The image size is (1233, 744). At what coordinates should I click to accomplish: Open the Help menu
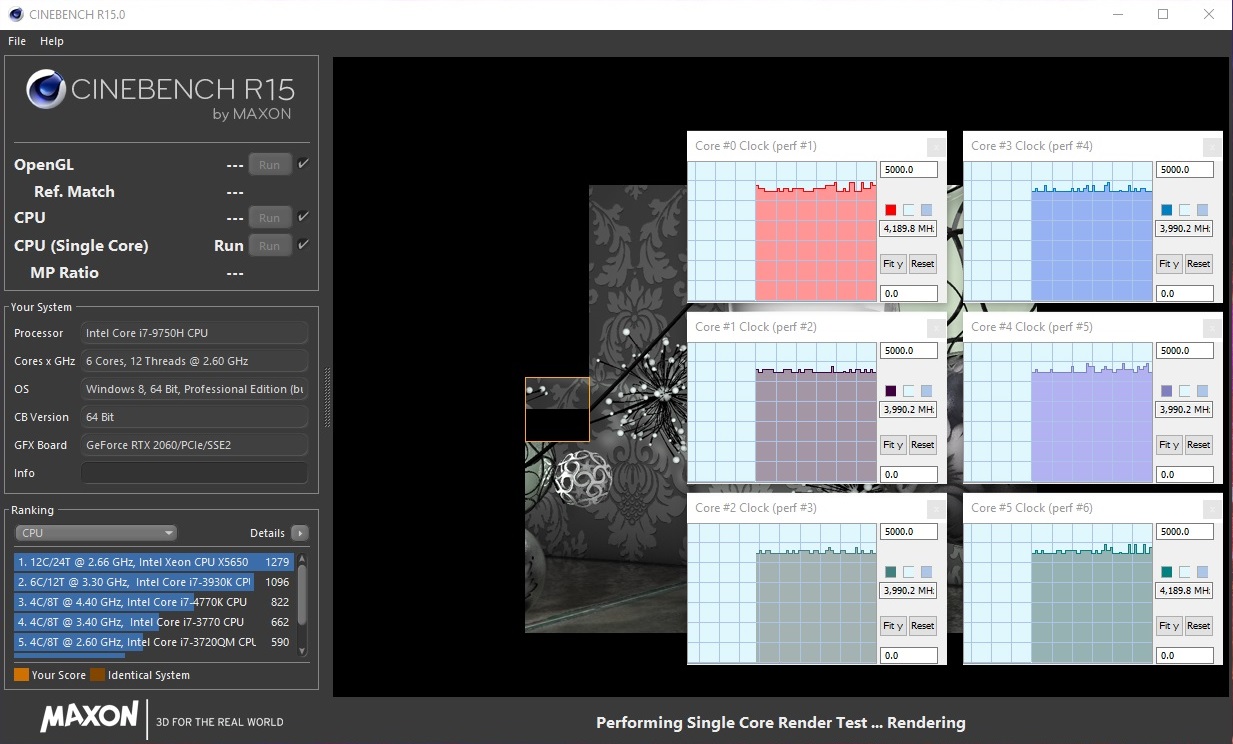(52, 41)
